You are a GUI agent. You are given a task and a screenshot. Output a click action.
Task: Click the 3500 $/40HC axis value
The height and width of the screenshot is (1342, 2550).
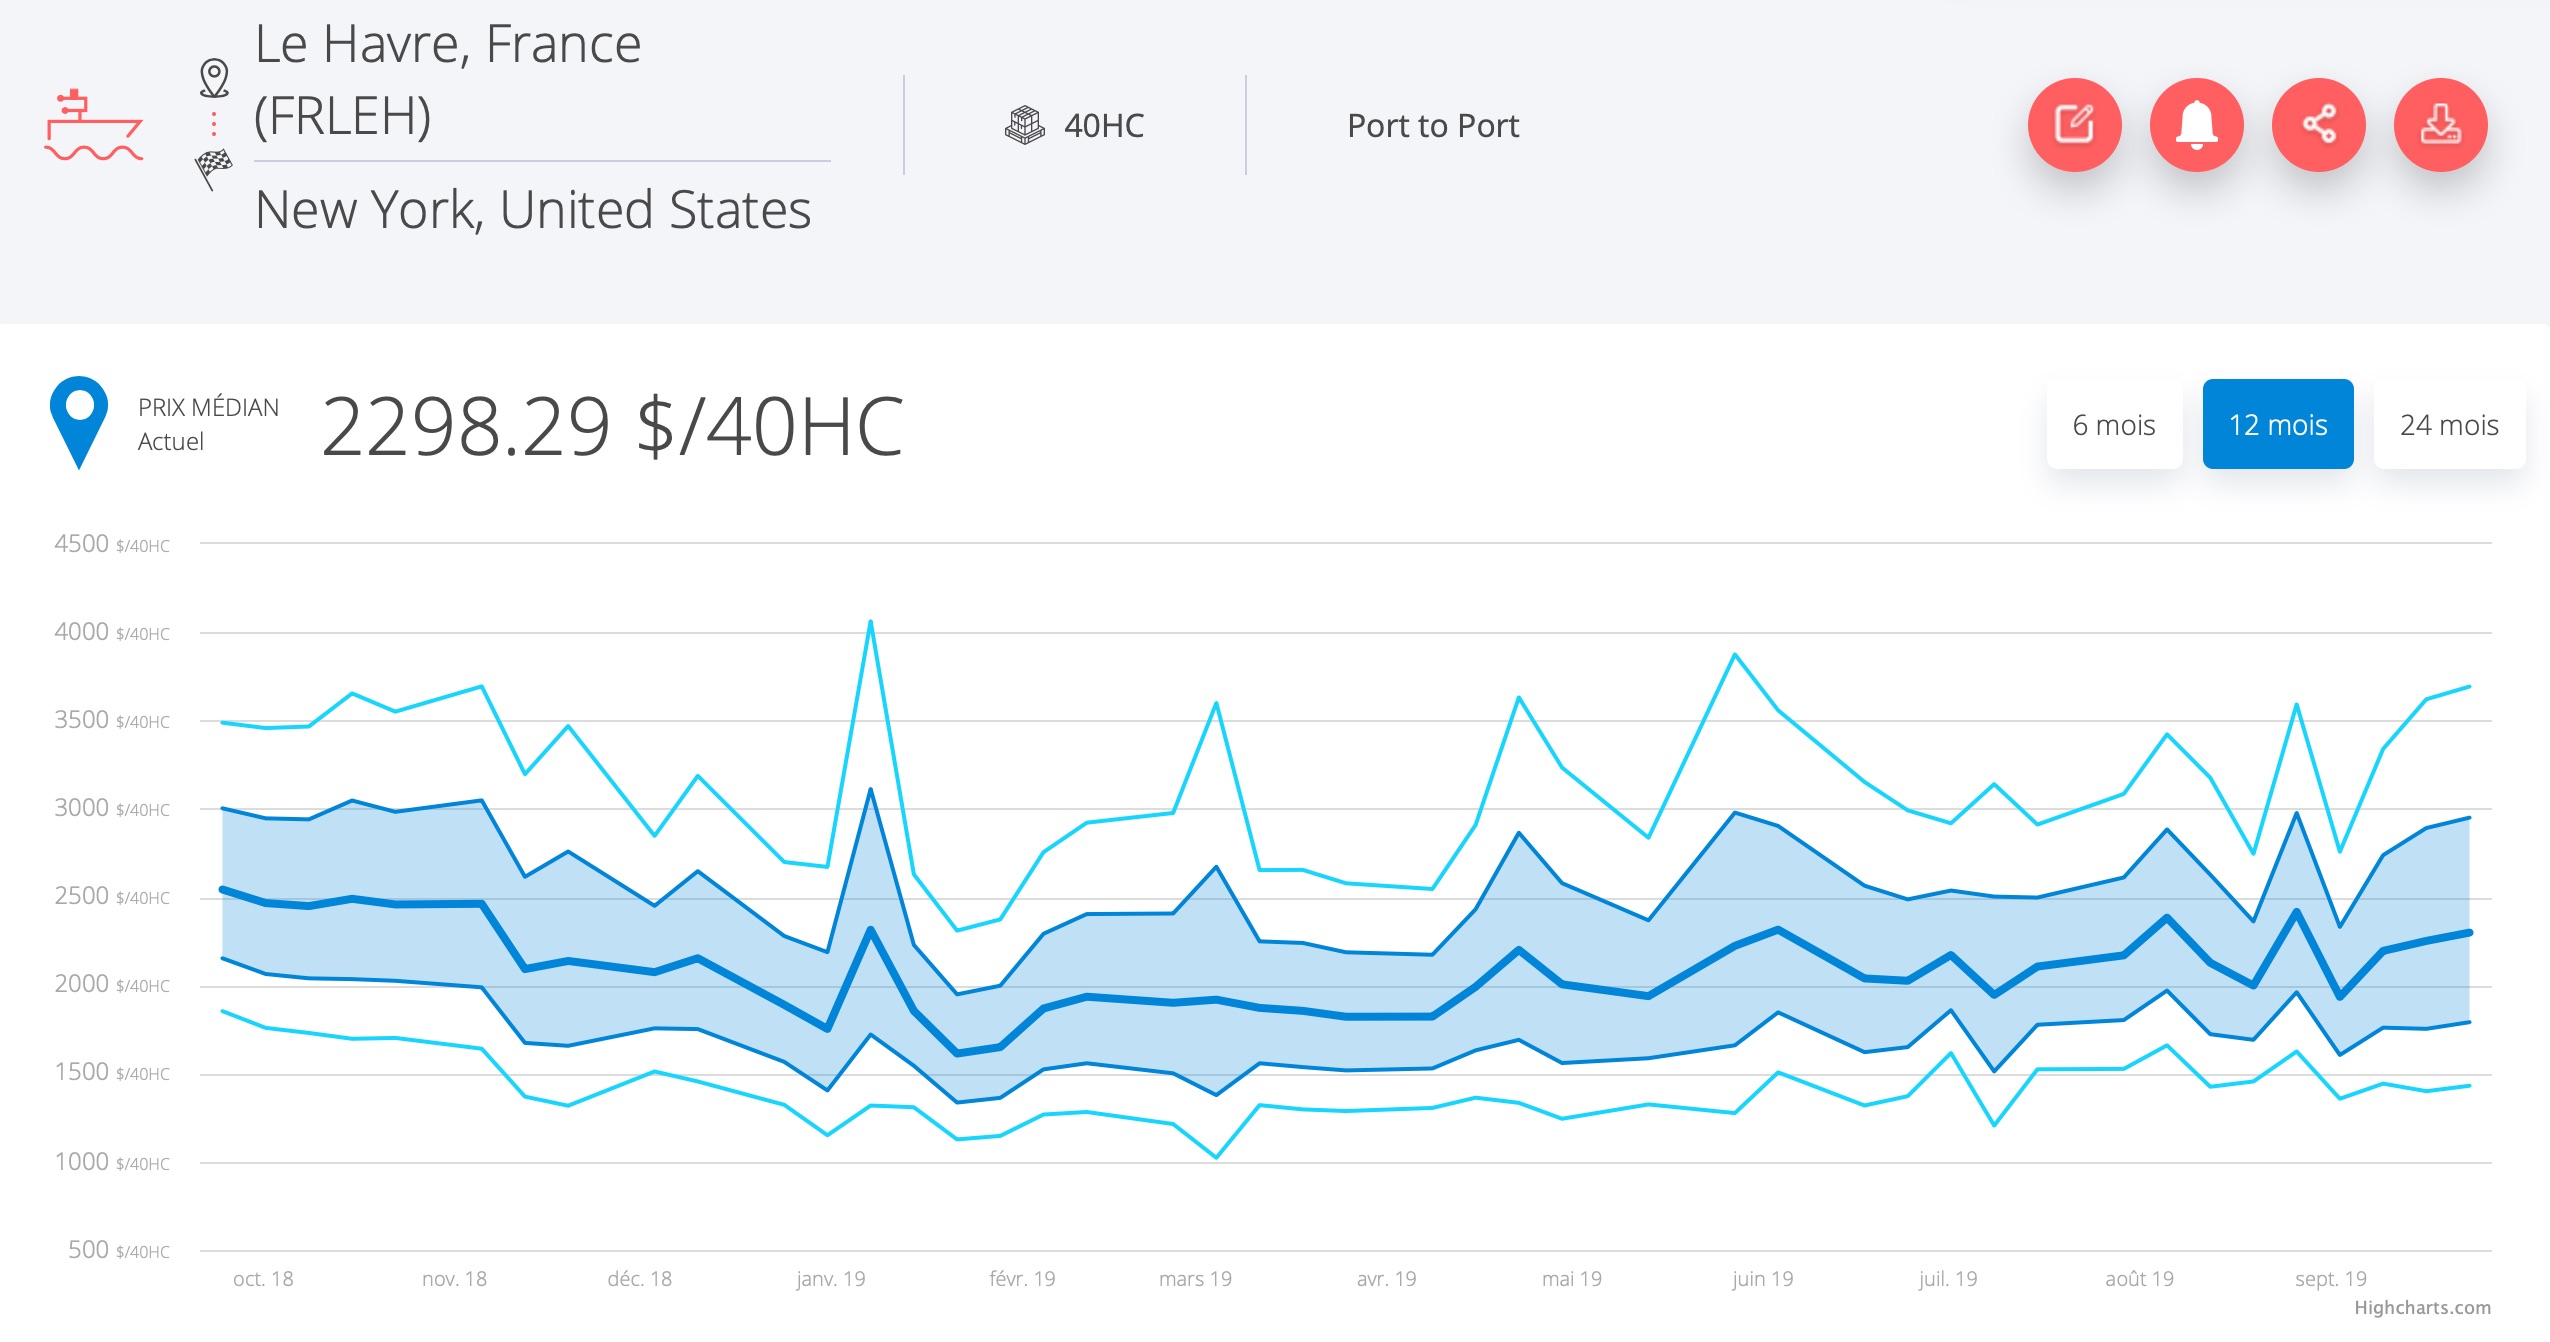pyautogui.click(x=112, y=720)
